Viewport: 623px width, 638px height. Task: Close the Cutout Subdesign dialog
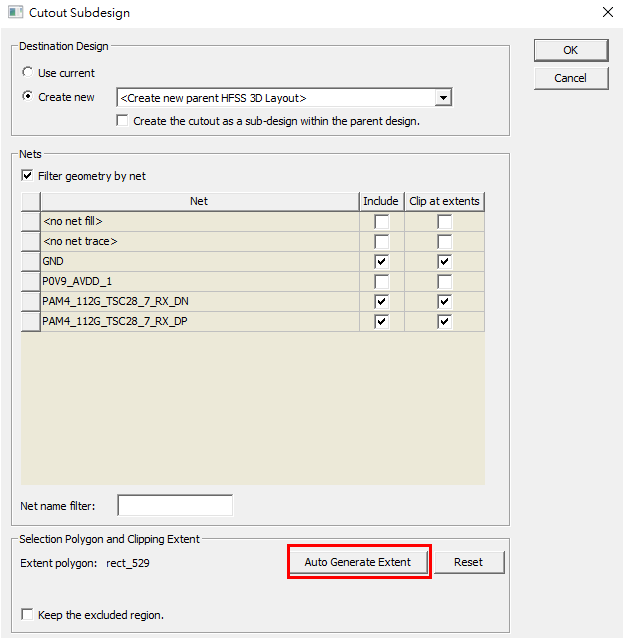coord(608,12)
